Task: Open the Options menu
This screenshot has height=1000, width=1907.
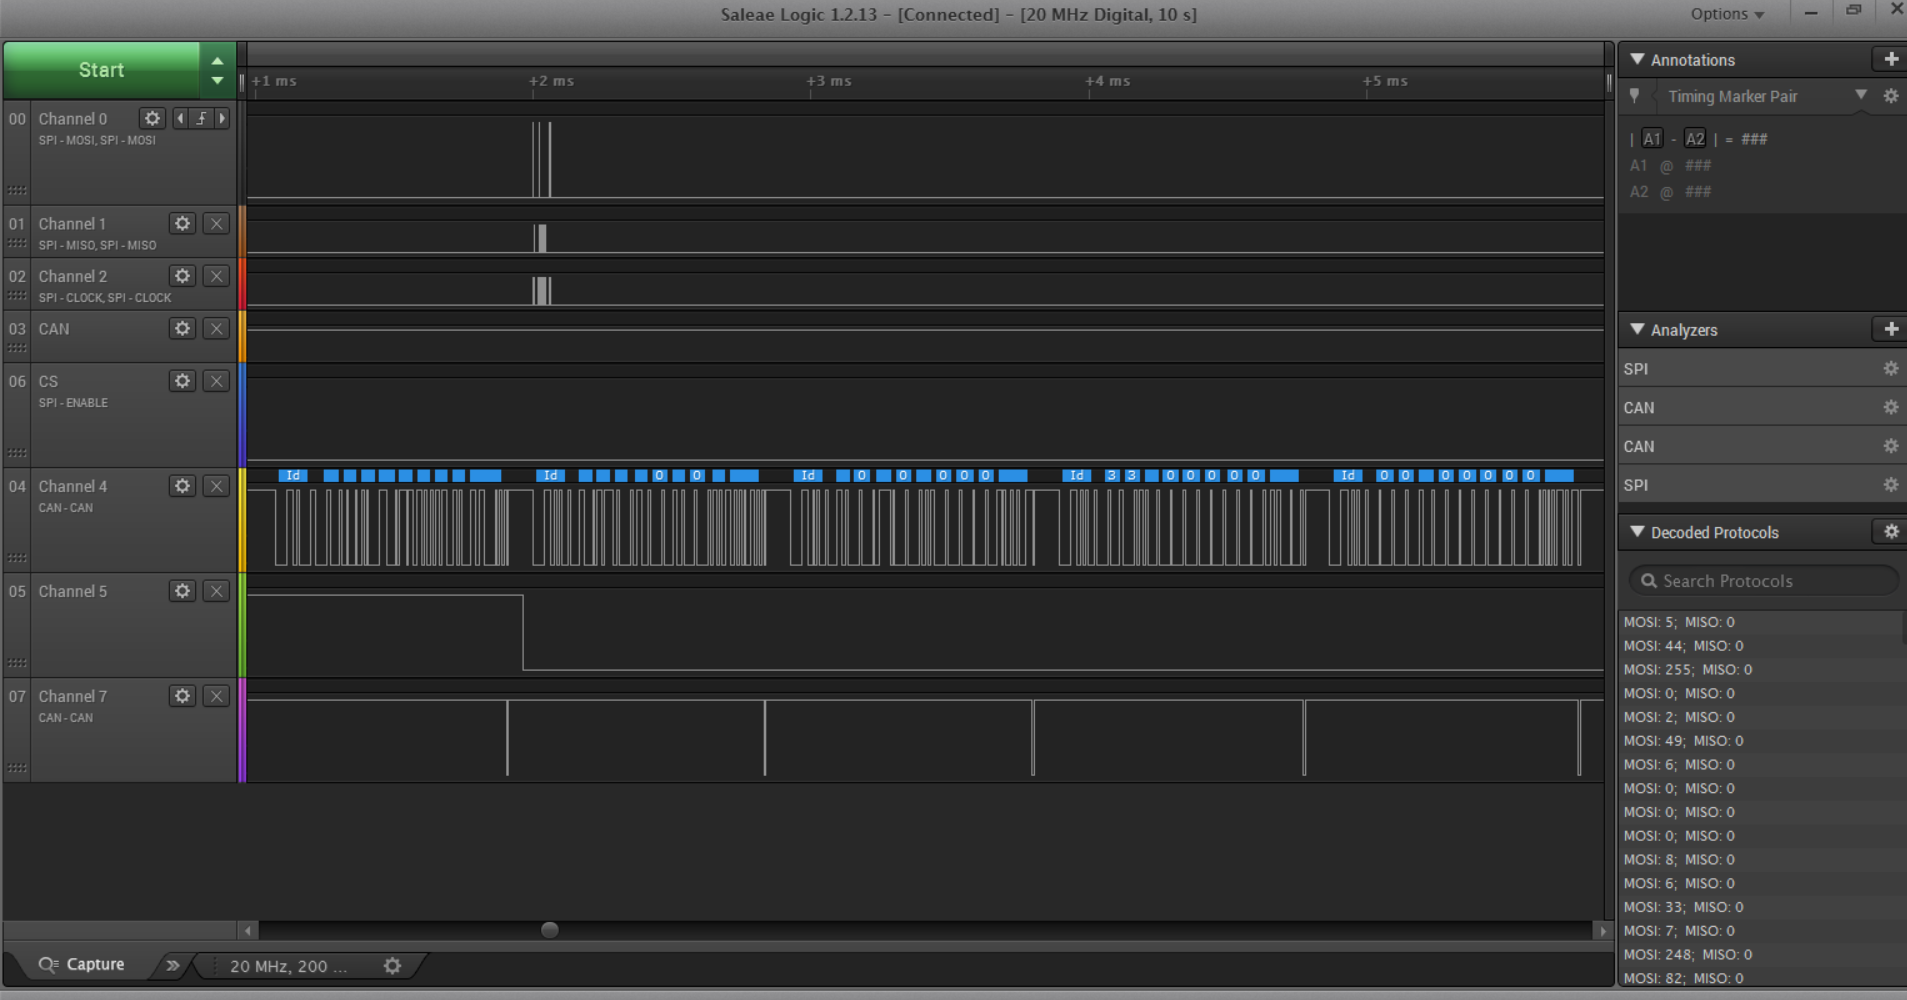Action: click(x=1727, y=14)
